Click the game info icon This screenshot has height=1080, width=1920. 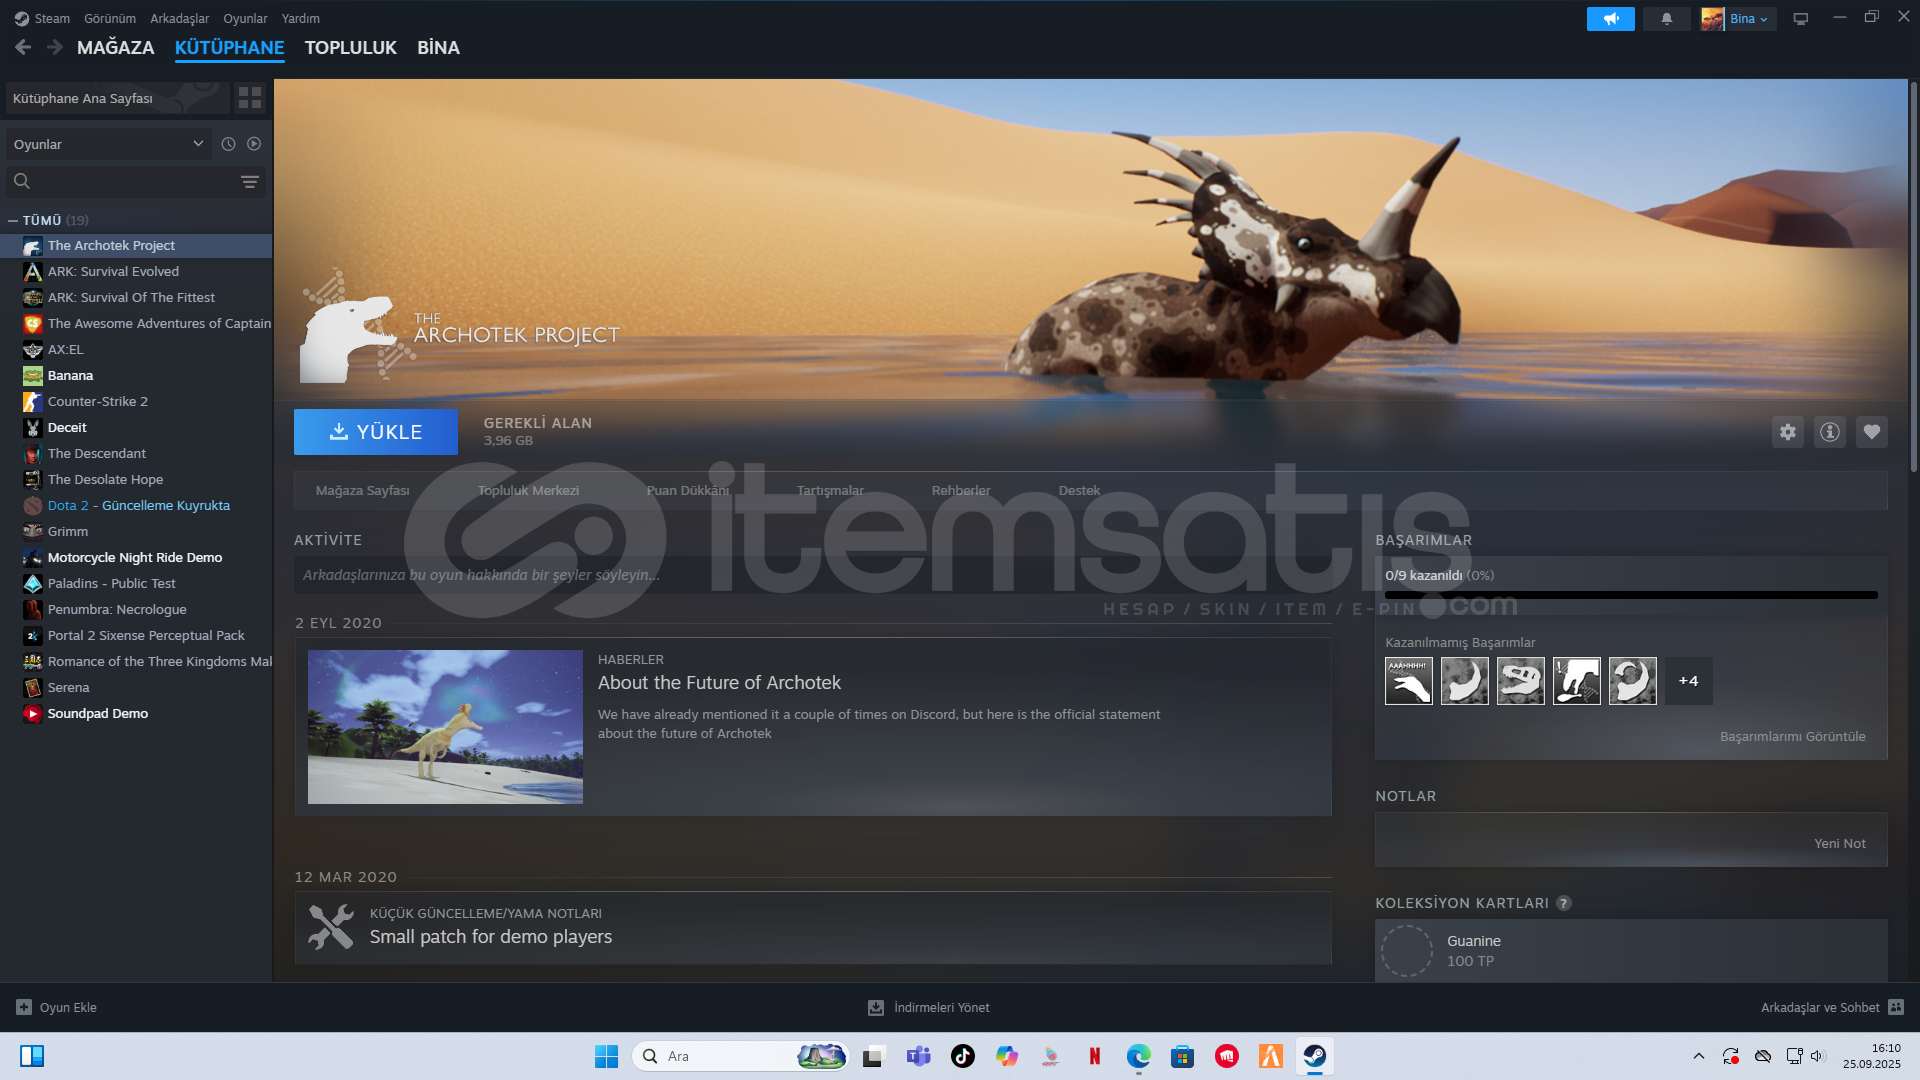1829,432
